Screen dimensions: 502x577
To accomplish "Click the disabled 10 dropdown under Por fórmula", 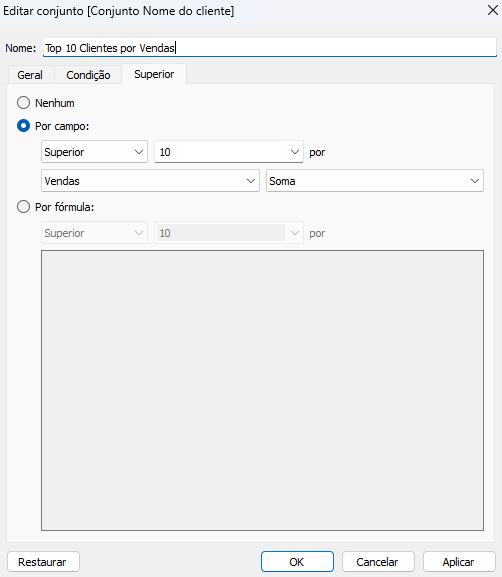I will pos(229,233).
